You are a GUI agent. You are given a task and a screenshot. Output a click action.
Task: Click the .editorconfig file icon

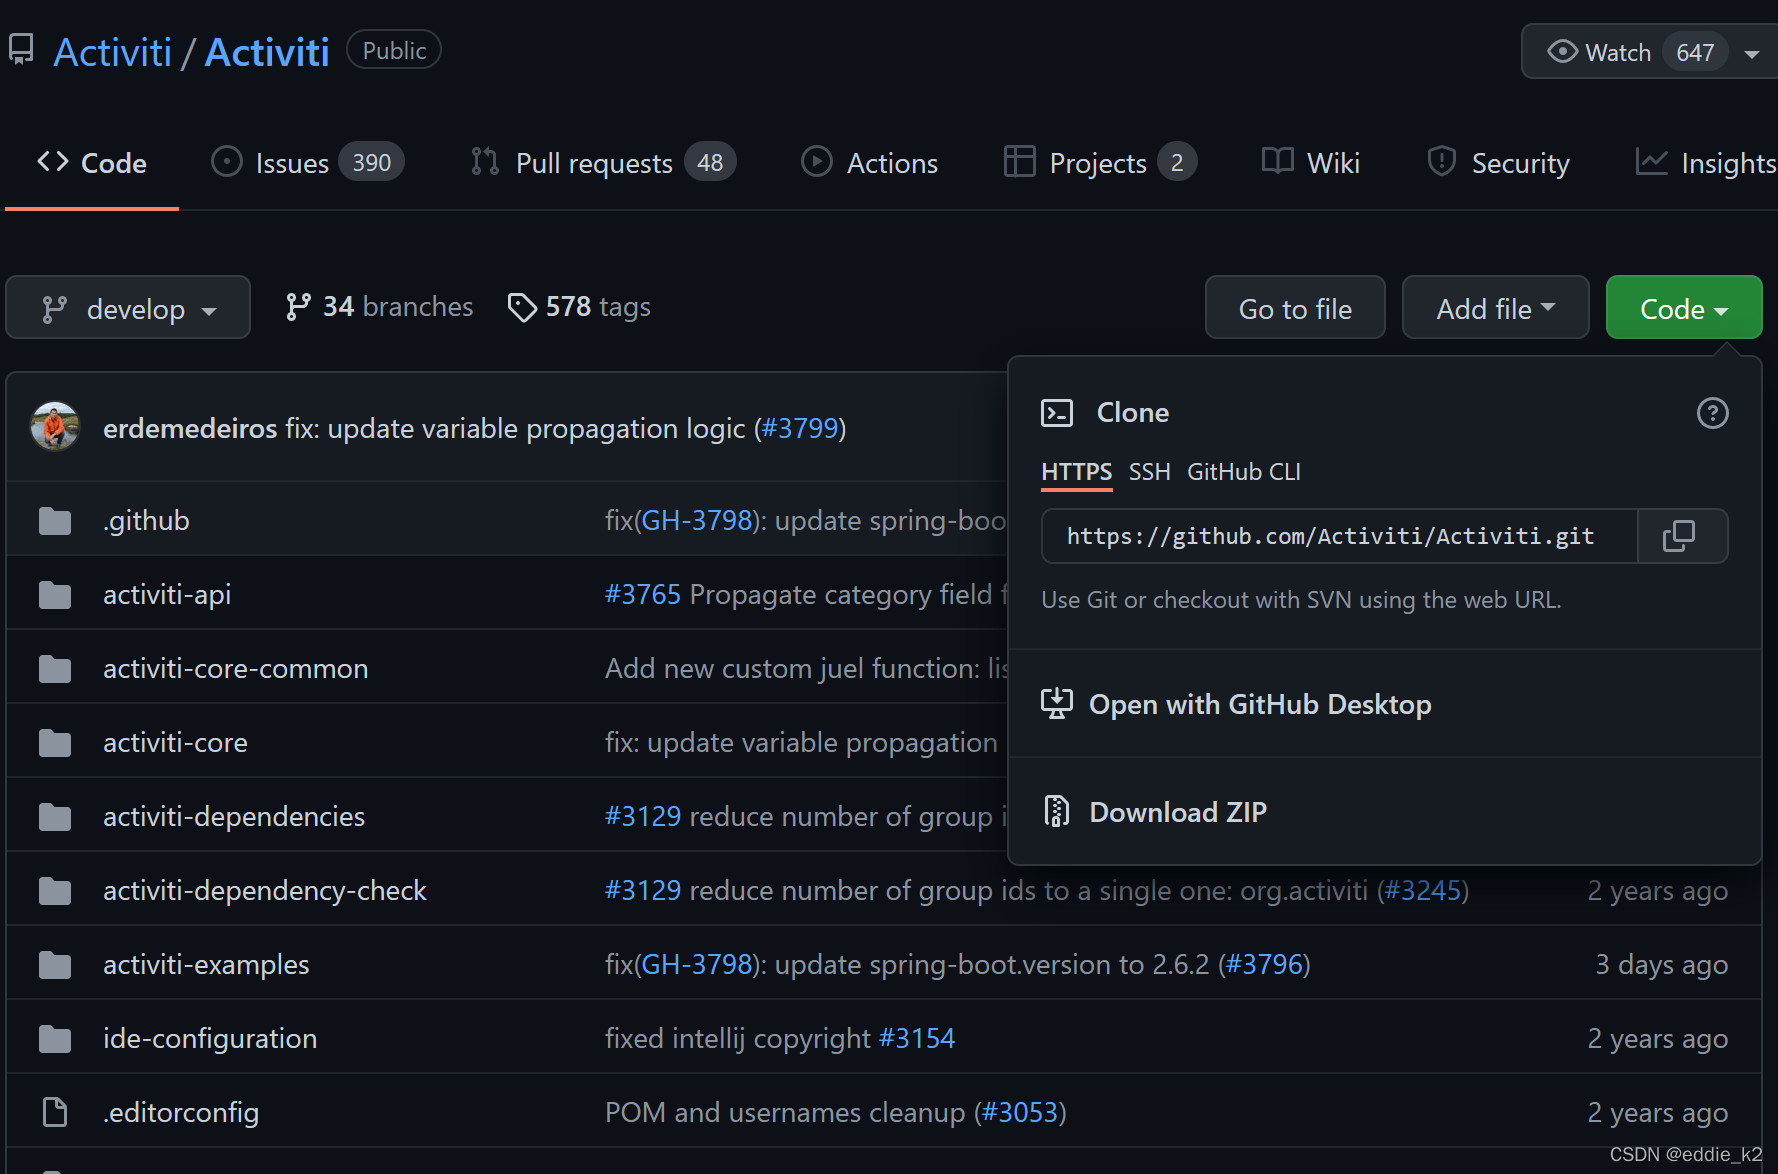[x=55, y=1112]
